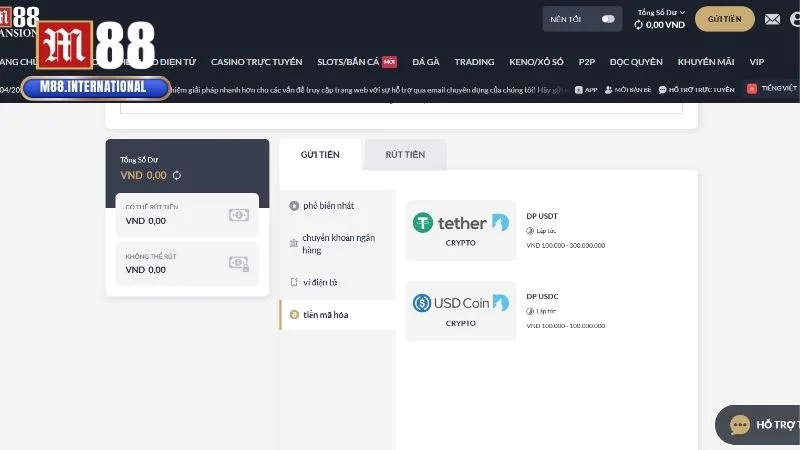Open VIP menu item
Viewport: 800px width, 450px height.
pyautogui.click(x=757, y=62)
